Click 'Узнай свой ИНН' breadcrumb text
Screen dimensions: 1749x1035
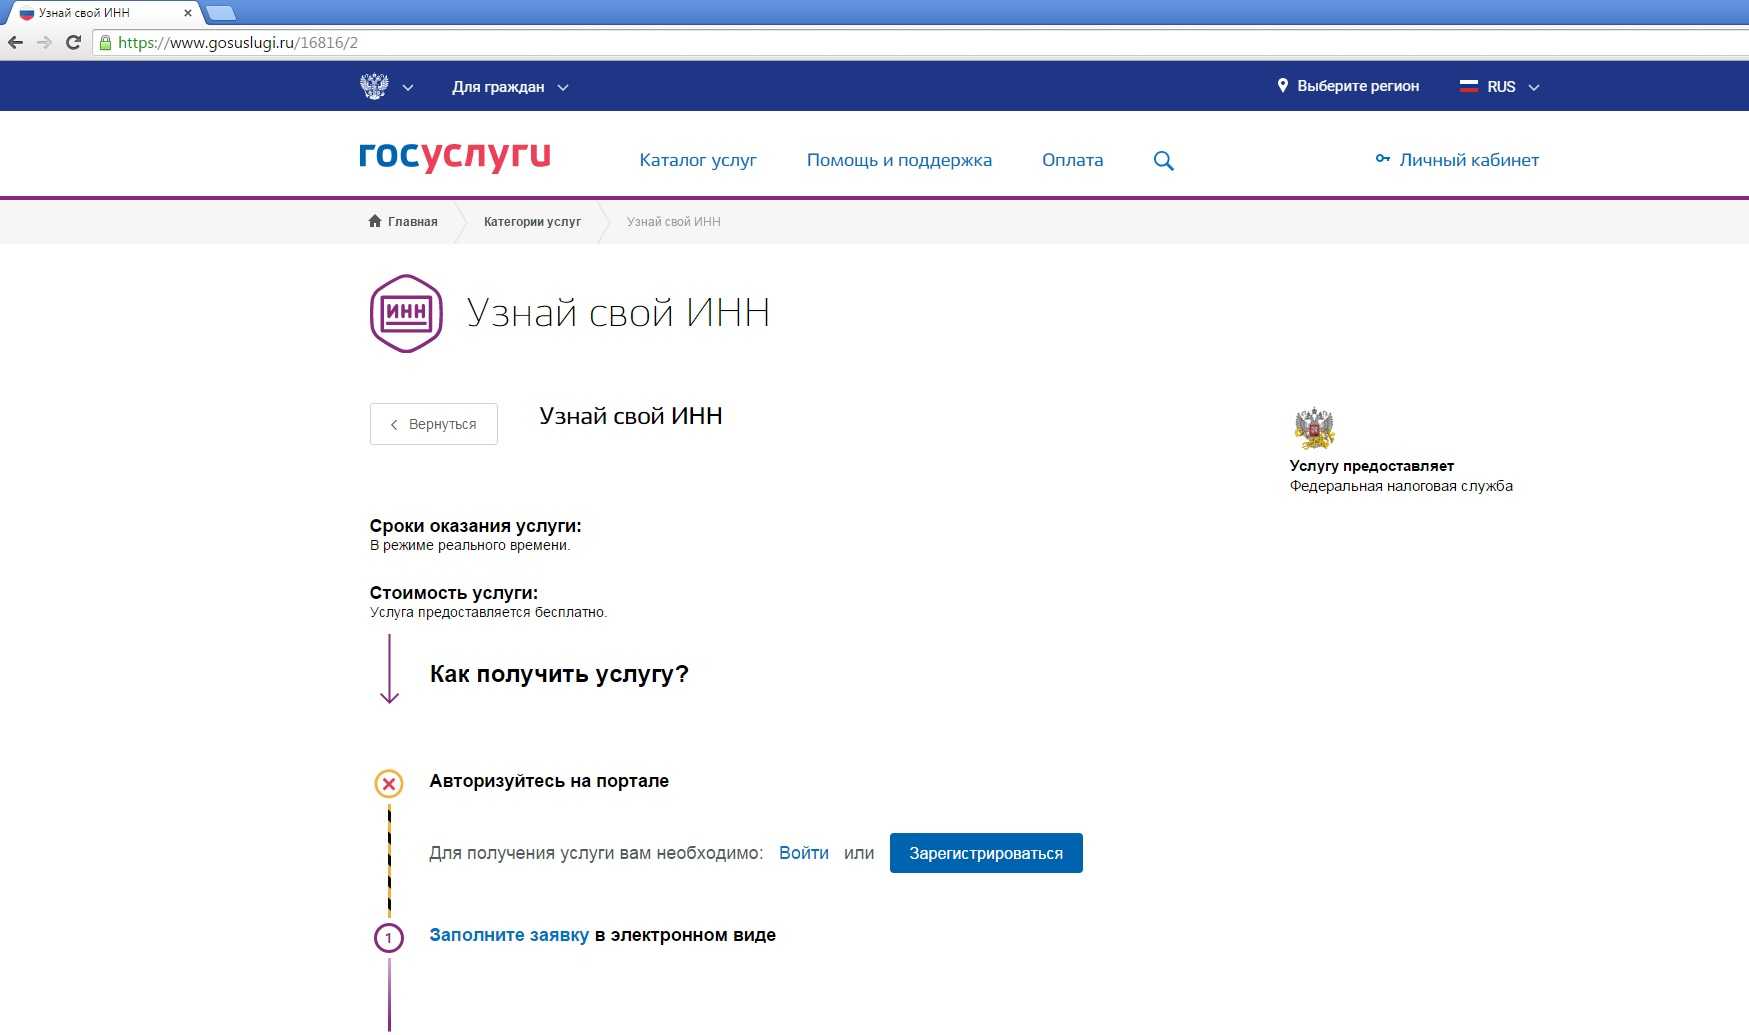pyautogui.click(x=673, y=222)
